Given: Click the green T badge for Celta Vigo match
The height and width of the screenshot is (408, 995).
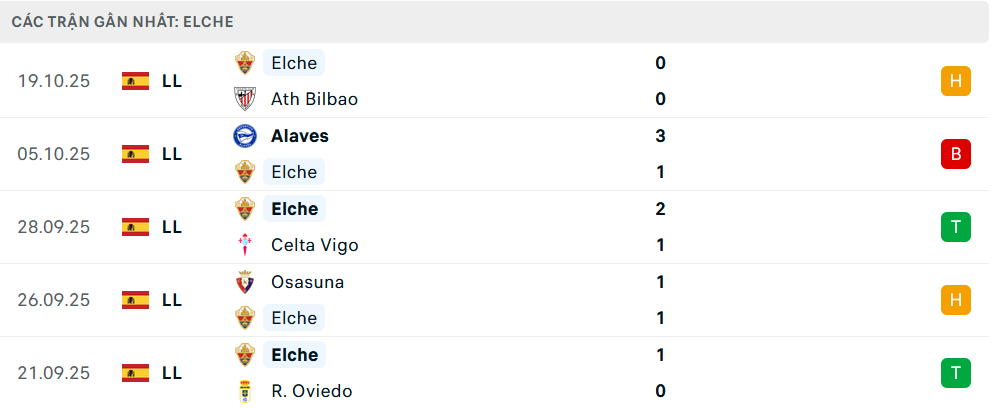Looking at the screenshot, I should click(955, 227).
